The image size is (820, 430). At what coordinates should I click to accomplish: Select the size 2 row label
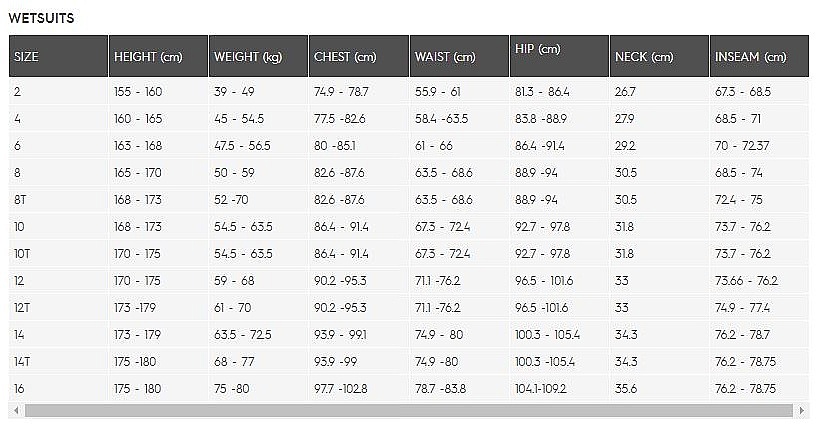18,92
